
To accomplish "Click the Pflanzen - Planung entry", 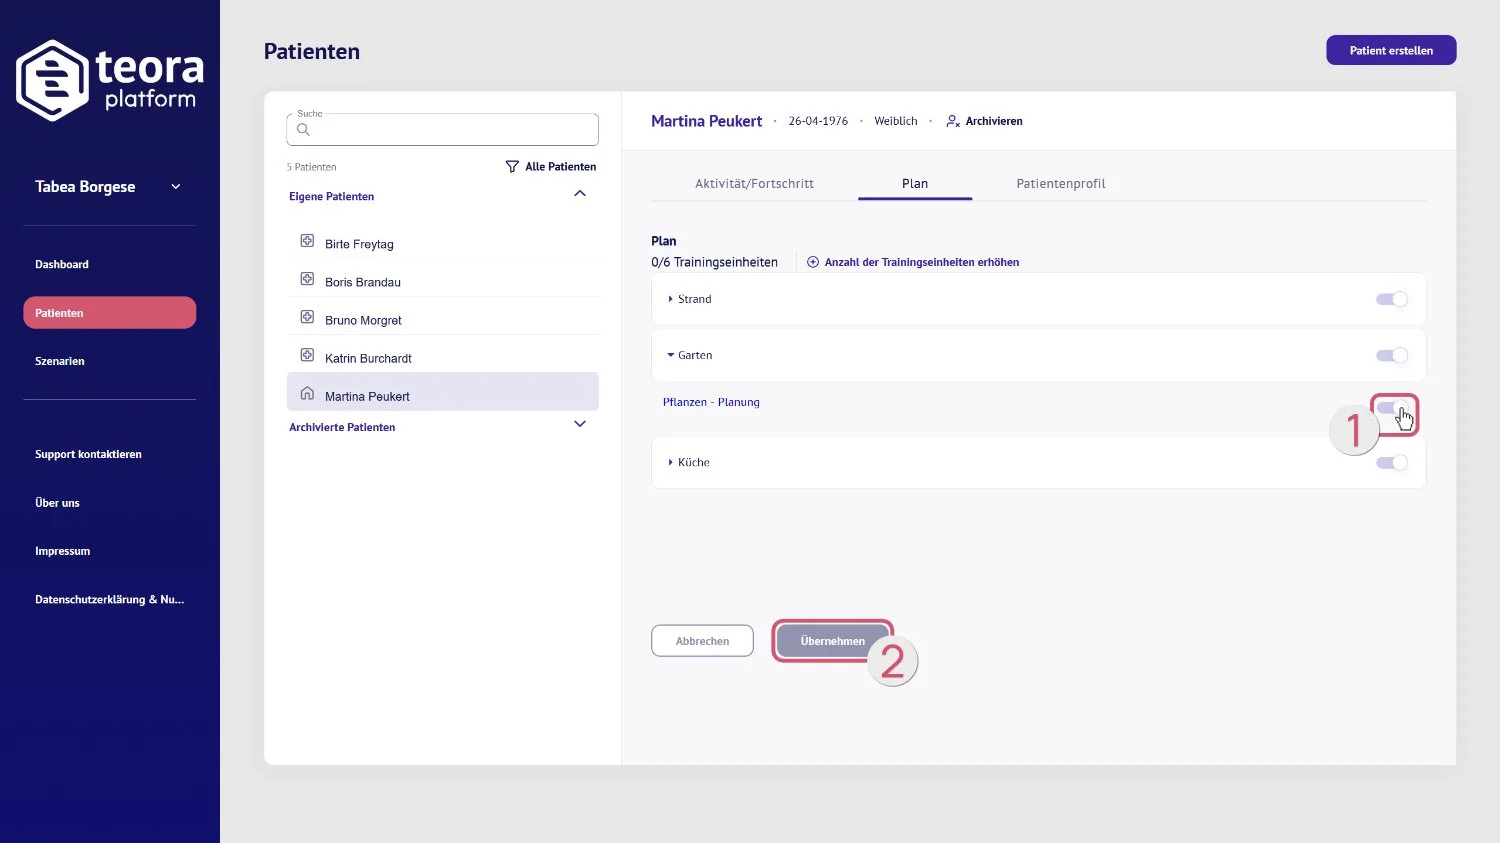I will click(711, 402).
